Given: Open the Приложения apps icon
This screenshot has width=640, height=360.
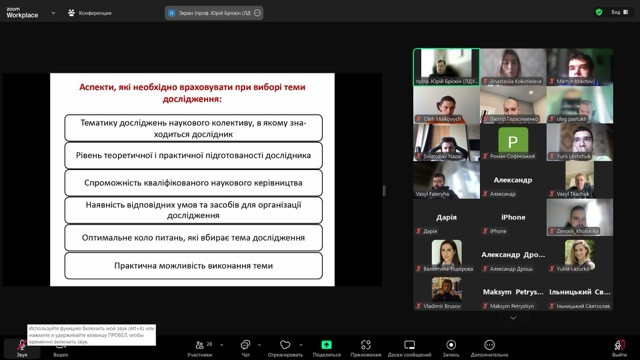Looking at the screenshot, I should tap(366, 345).
